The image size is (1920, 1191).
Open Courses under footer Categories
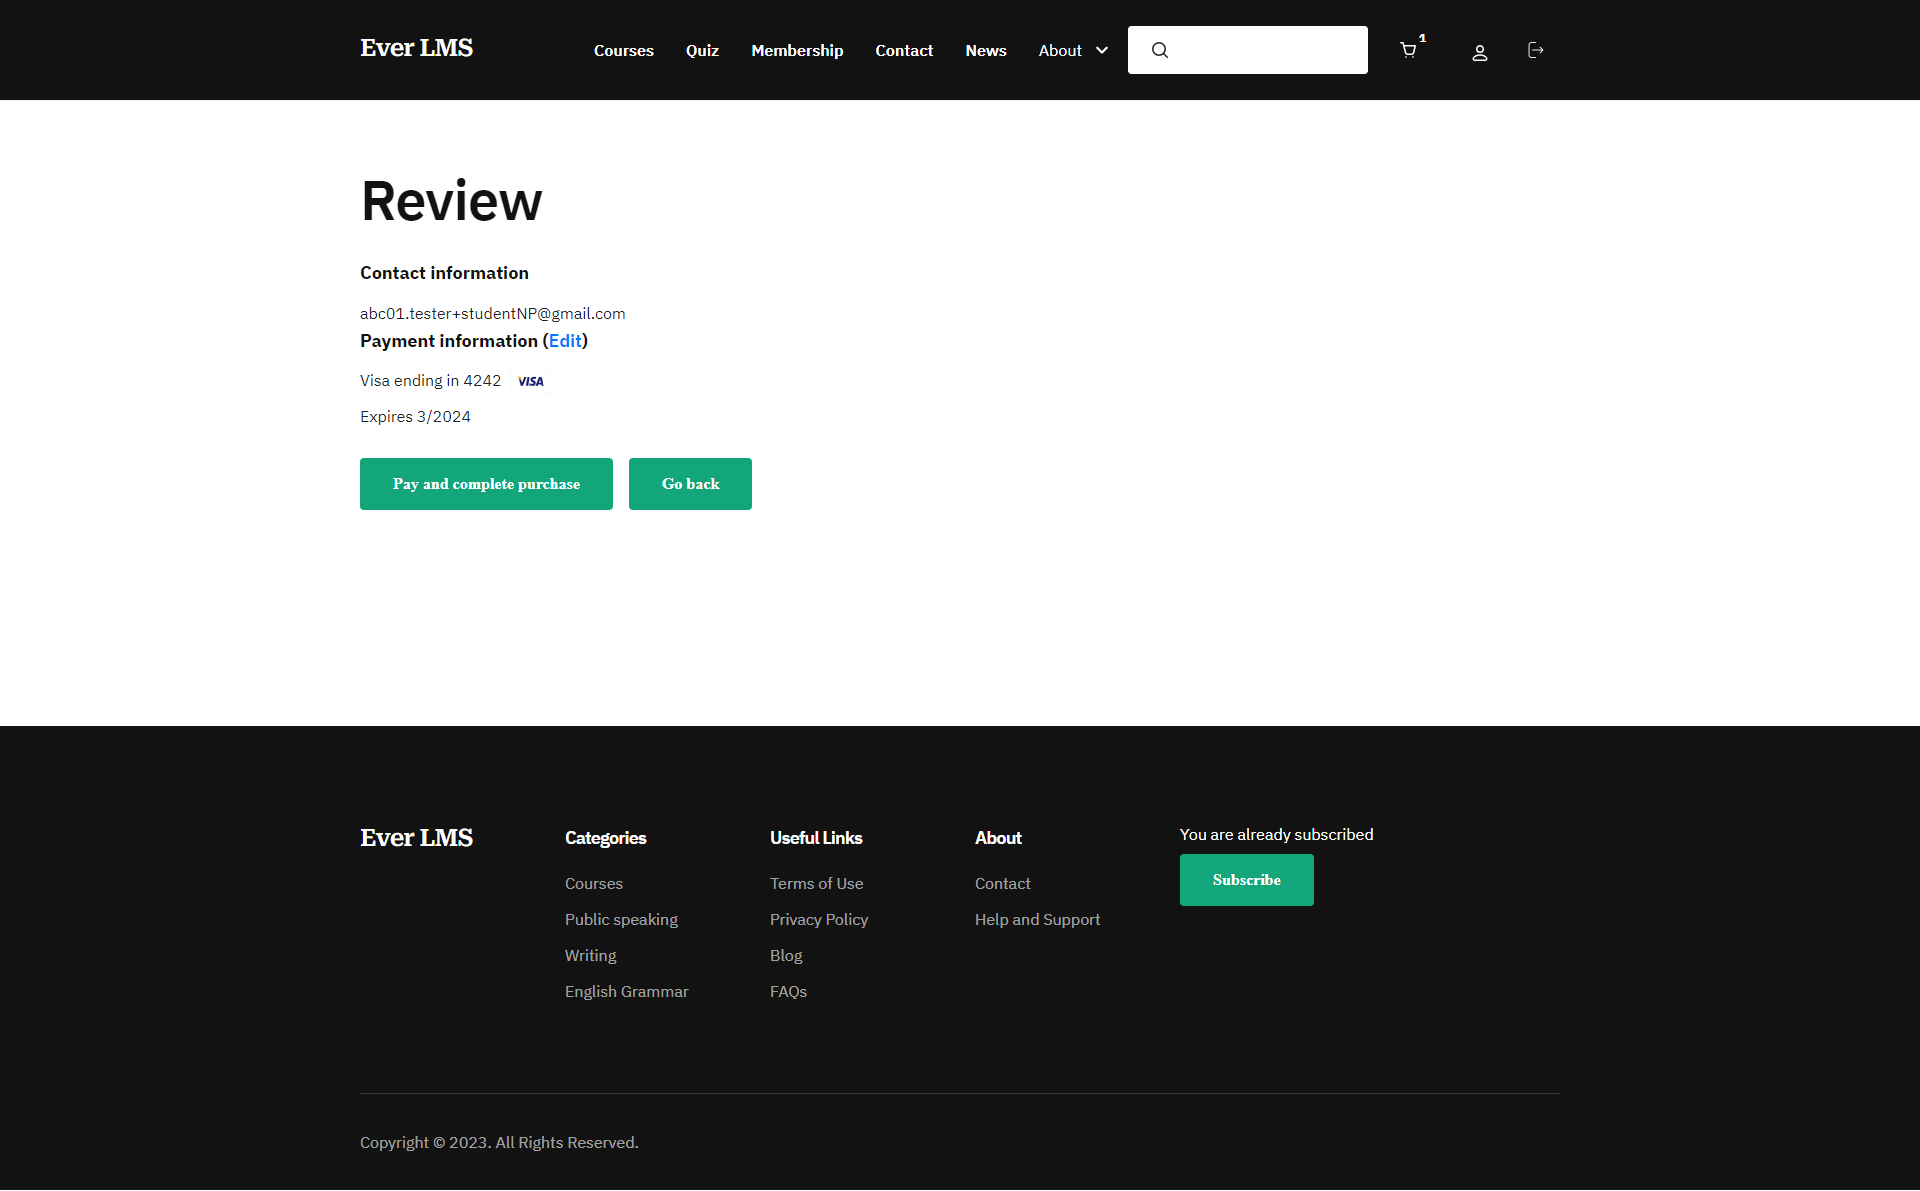pos(594,884)
